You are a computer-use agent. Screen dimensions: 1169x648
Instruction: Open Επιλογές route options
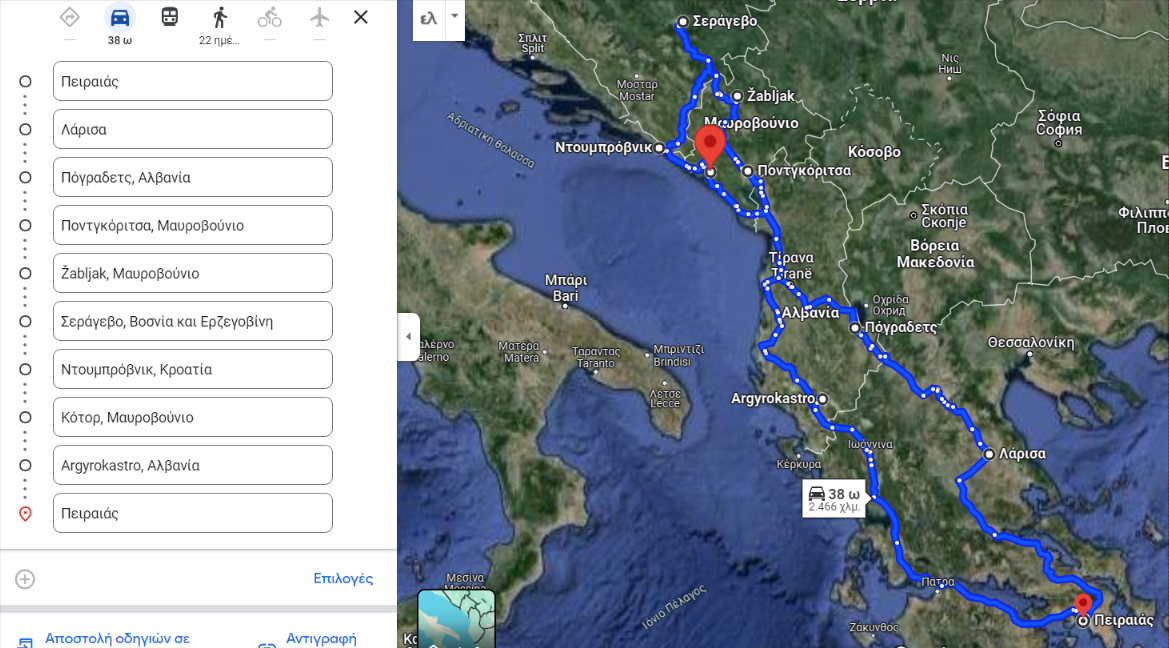click(343, 579)
